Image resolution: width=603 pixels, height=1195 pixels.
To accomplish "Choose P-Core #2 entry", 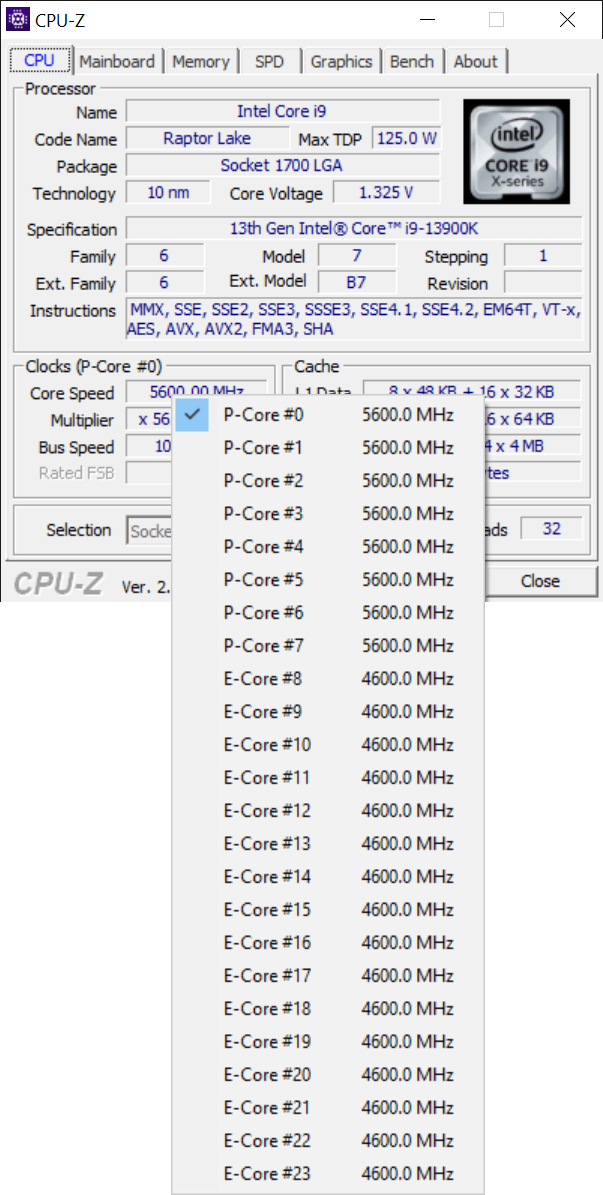I will [328, 481].
